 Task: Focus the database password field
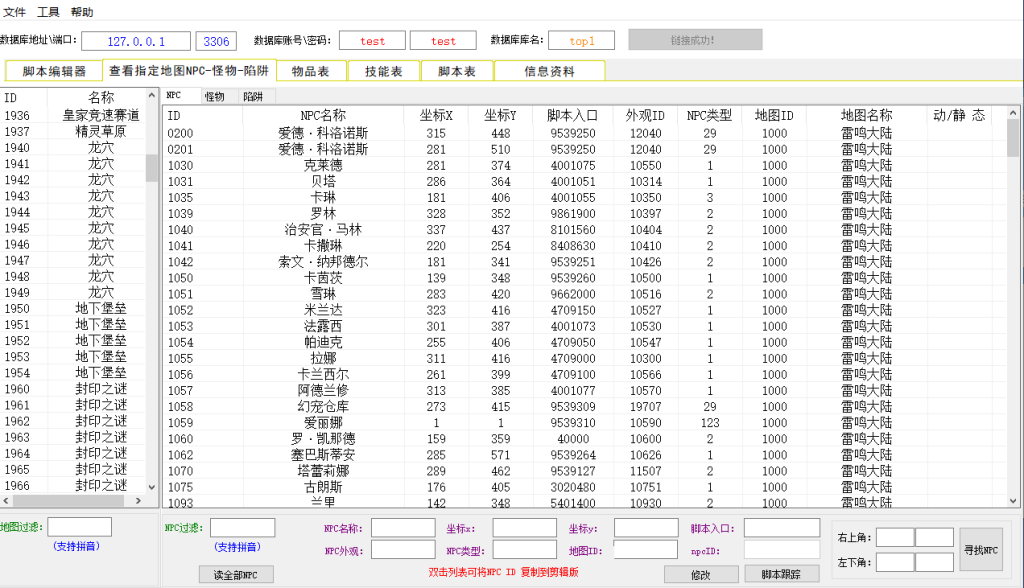[443, 41]
